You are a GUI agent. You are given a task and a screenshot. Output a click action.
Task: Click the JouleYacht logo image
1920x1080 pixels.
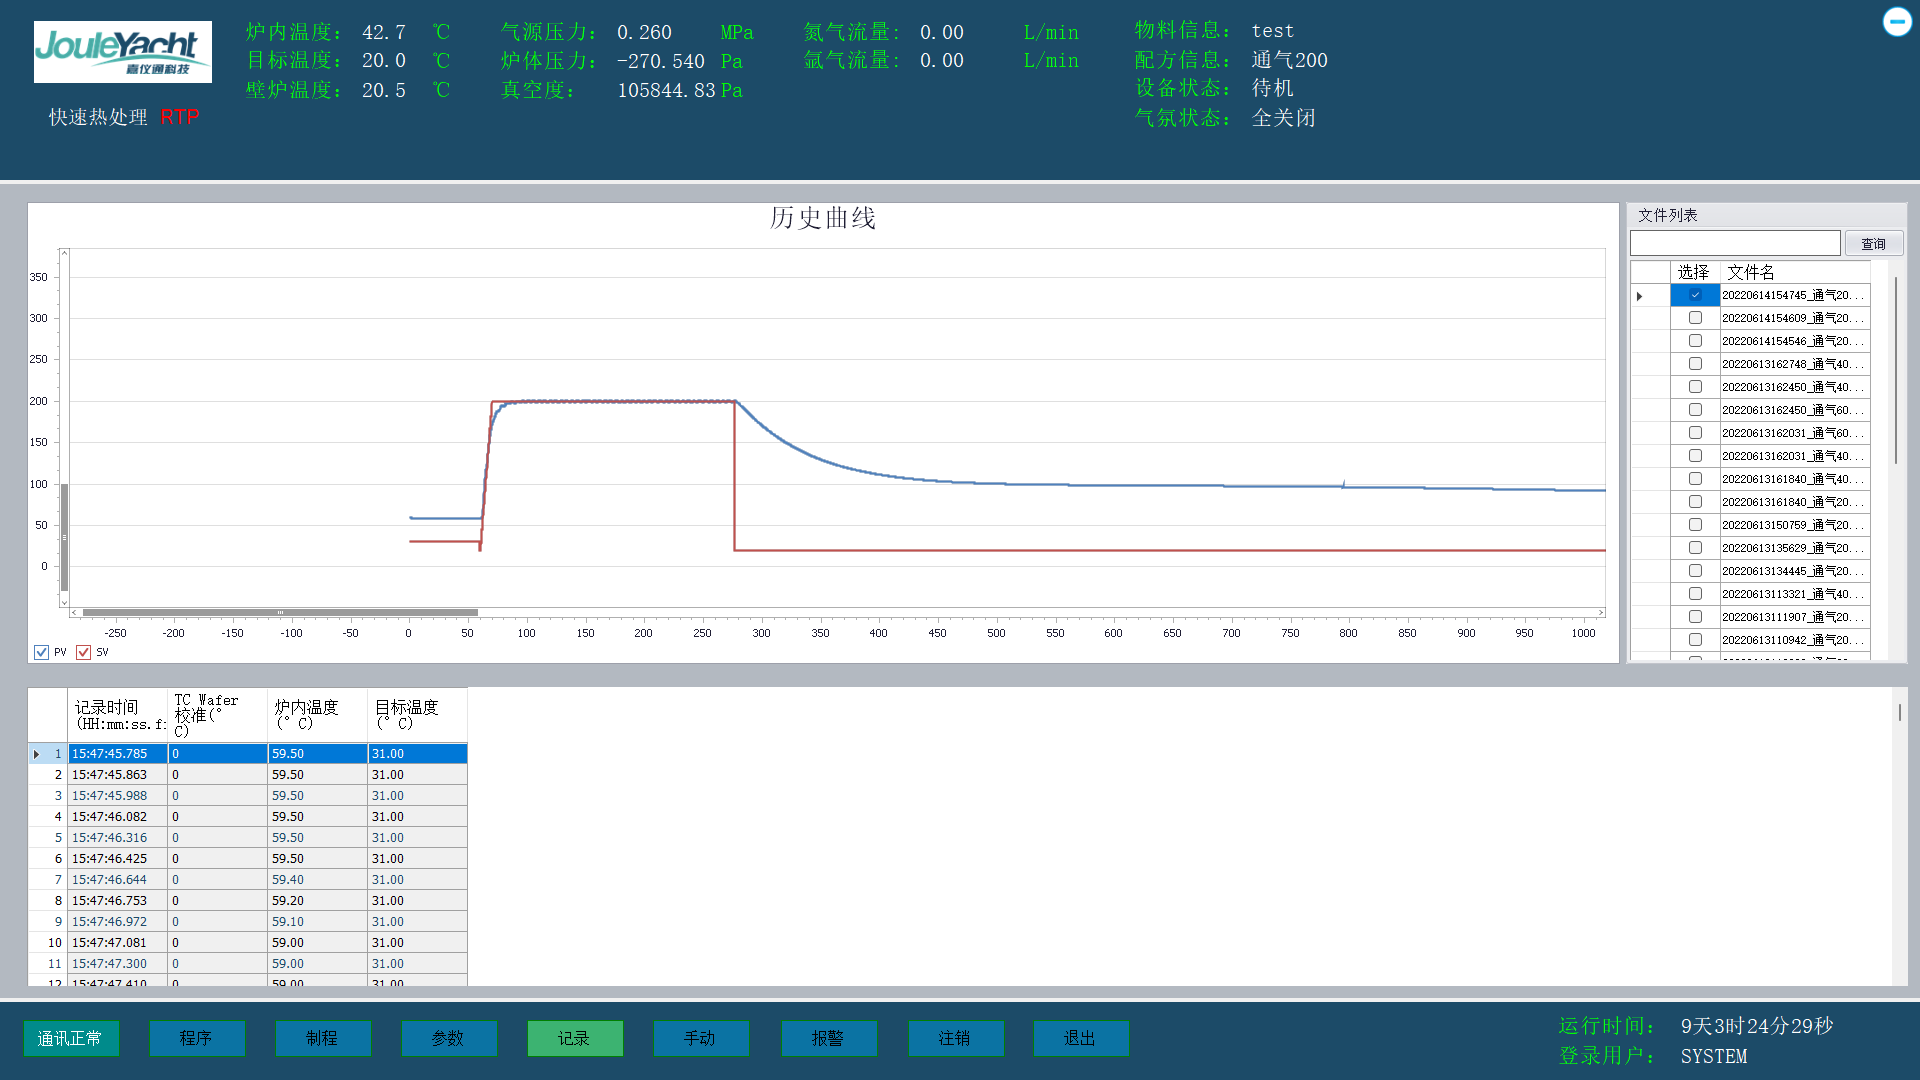[122, 51]
